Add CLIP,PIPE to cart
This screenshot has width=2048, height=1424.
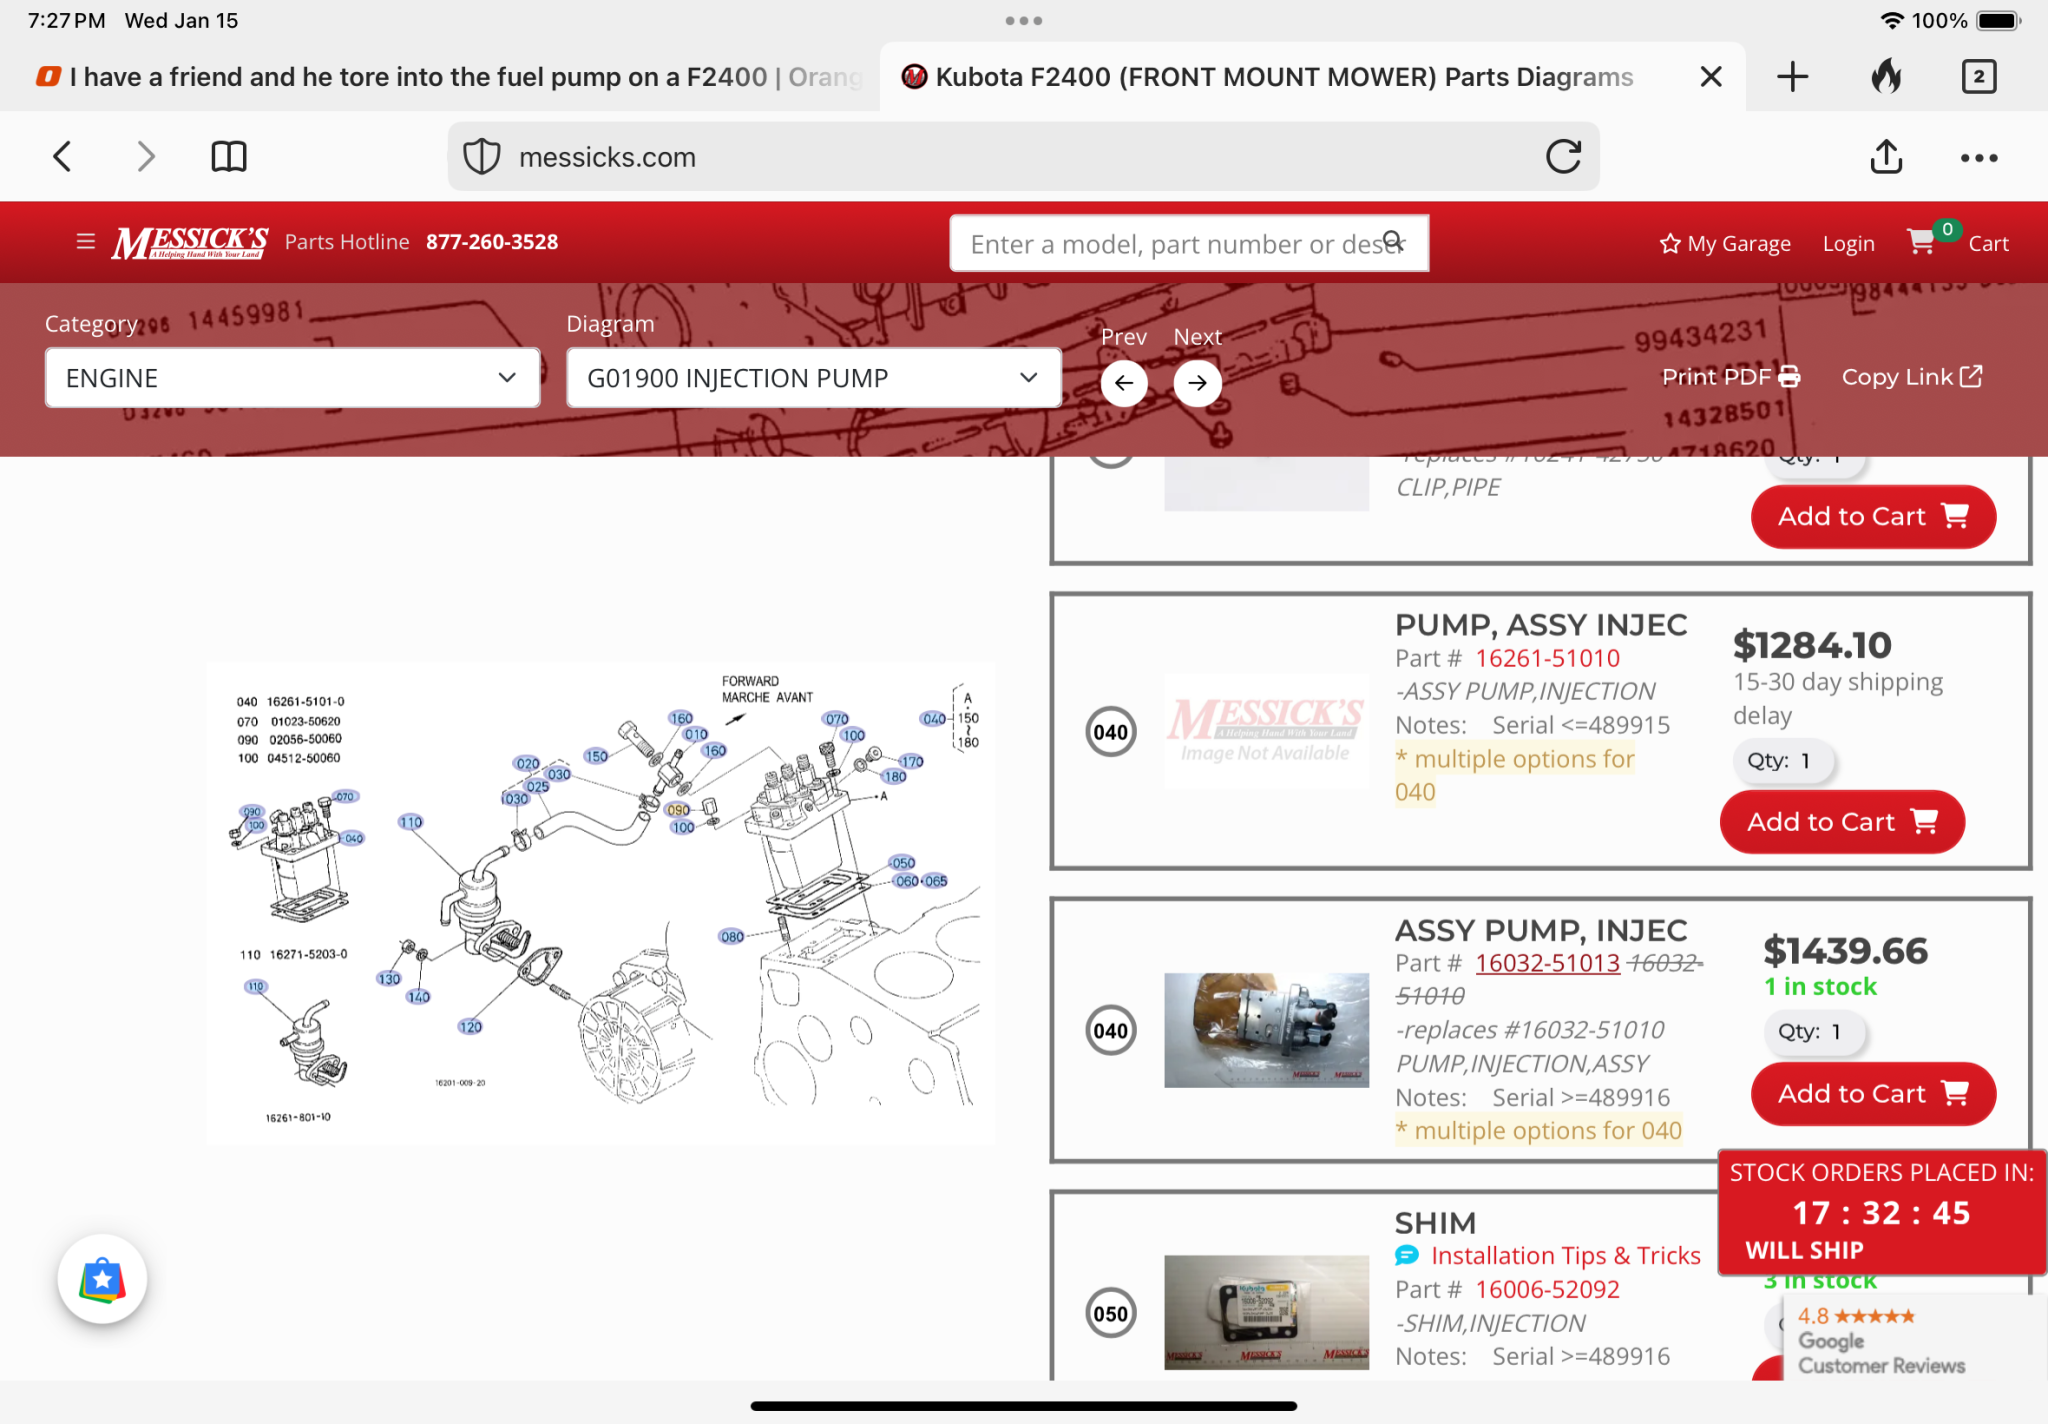pos(1873,517)
